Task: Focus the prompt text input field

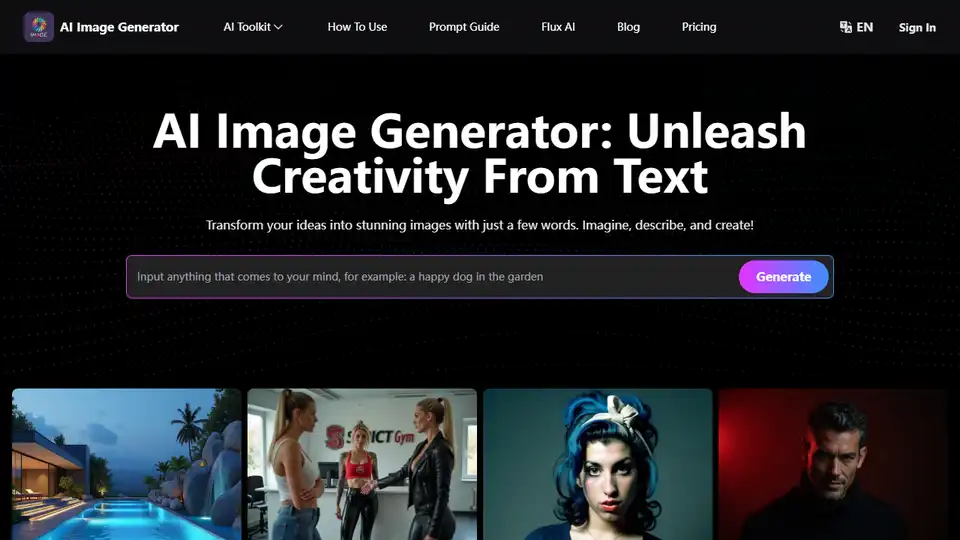Action: pyautogui.click(x=430, y=277)
